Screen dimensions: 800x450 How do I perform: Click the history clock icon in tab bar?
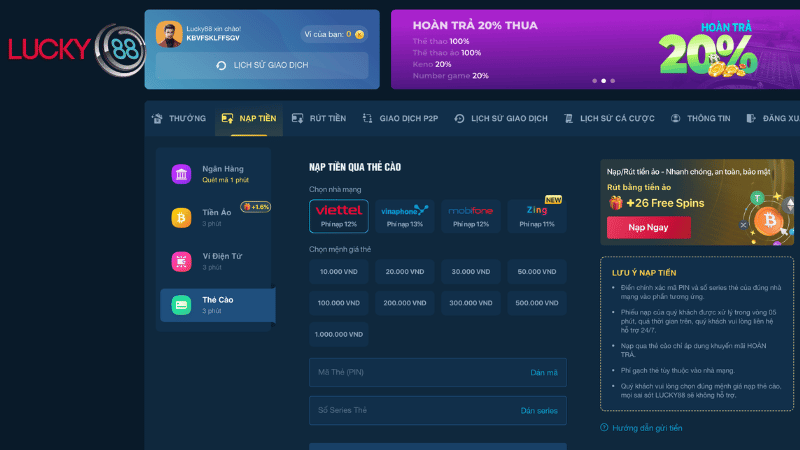point(459,118)
